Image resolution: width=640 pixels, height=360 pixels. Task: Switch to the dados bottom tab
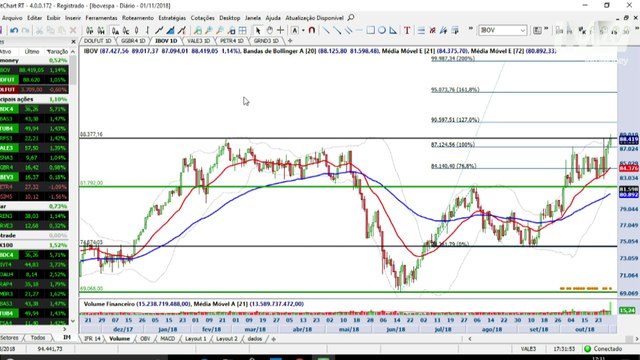point(255,339)
